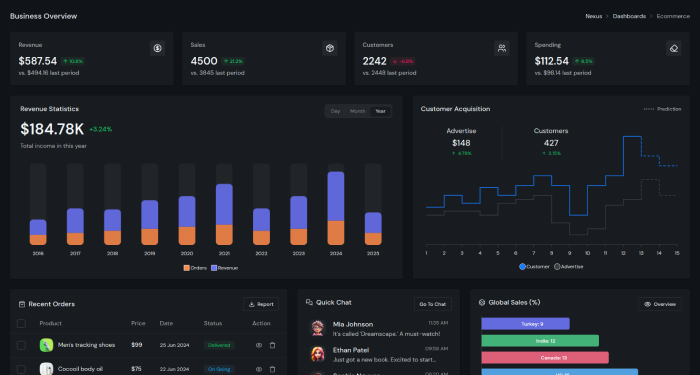Download the Recent Orders report
Image resolution: width=700 pixels, height=375 pixels.
(x=261, y=304)
